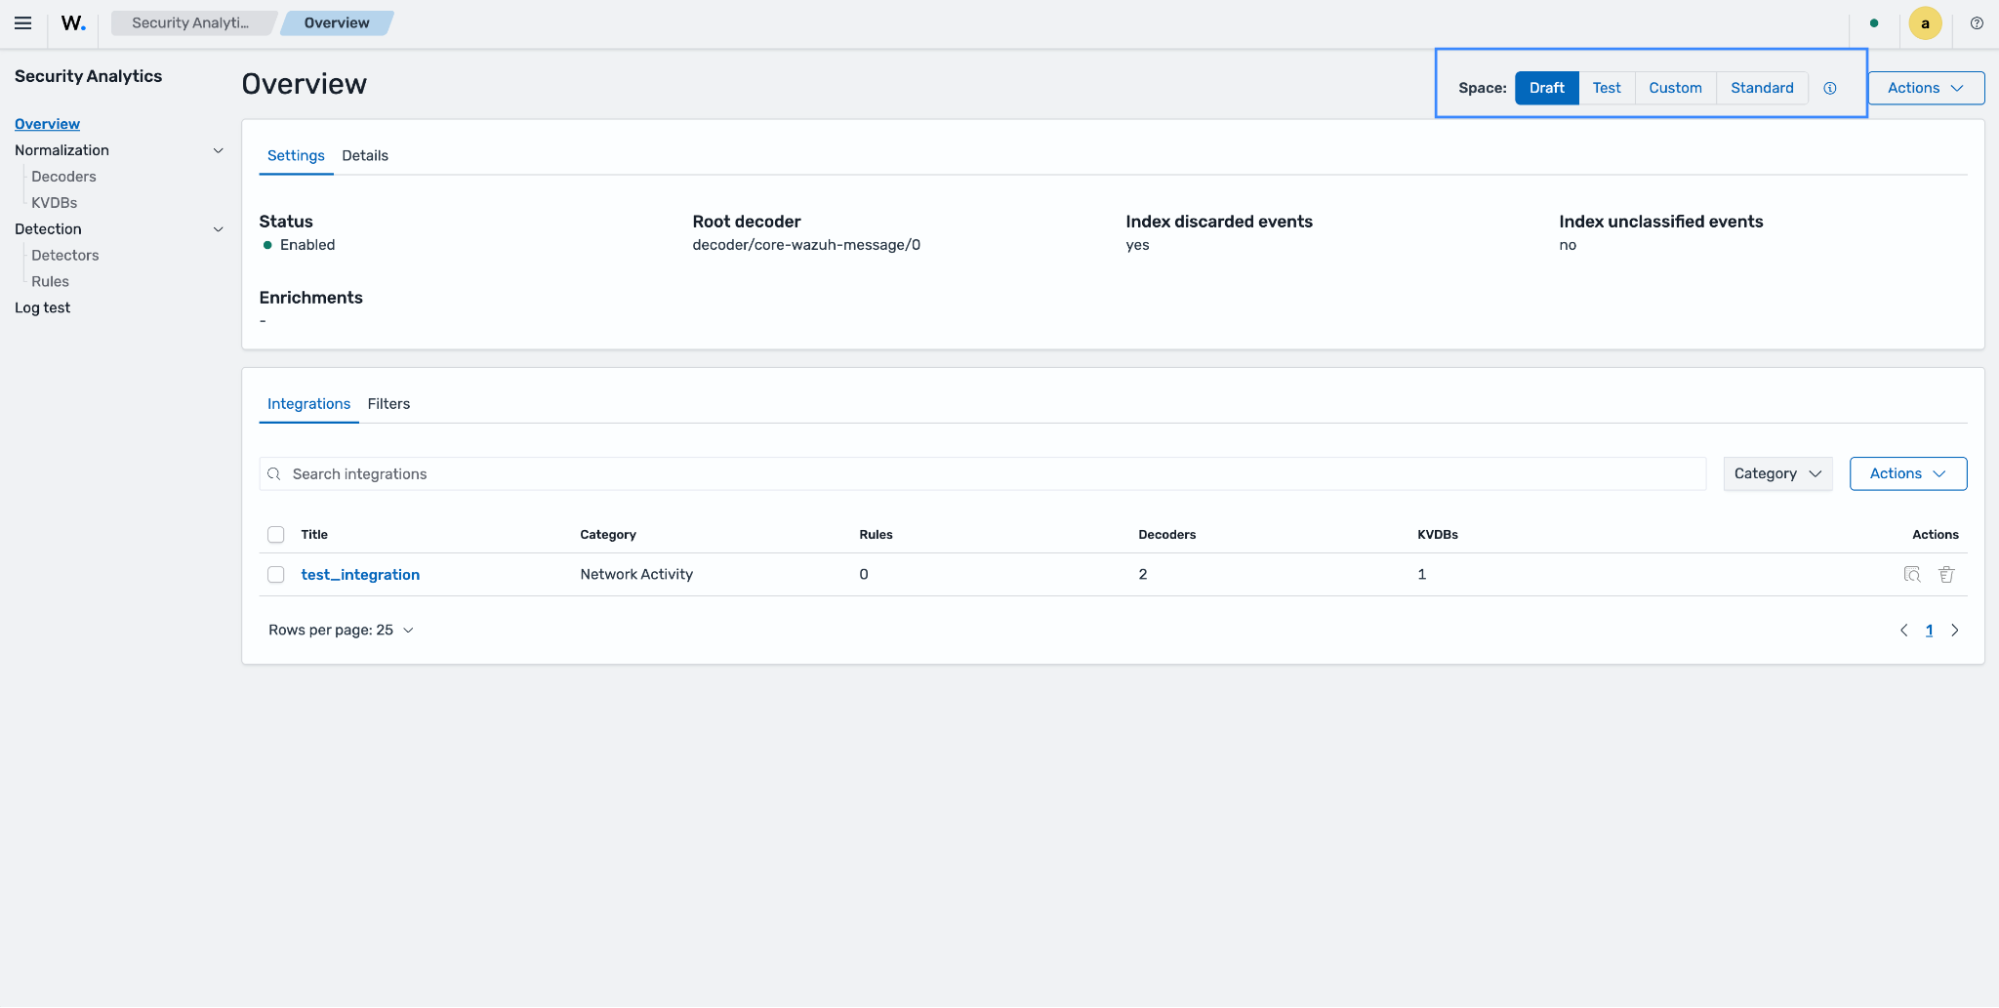Image resolution: width=1999 pixels, height=1008 pixels.
Task: Click the Network Activity cell
Action: (636, 575)
